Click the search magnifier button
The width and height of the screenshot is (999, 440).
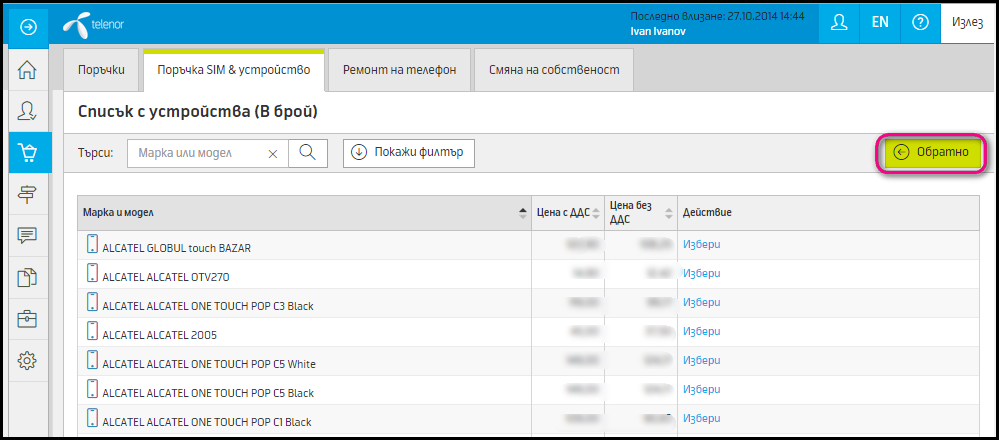pos(308,153)
